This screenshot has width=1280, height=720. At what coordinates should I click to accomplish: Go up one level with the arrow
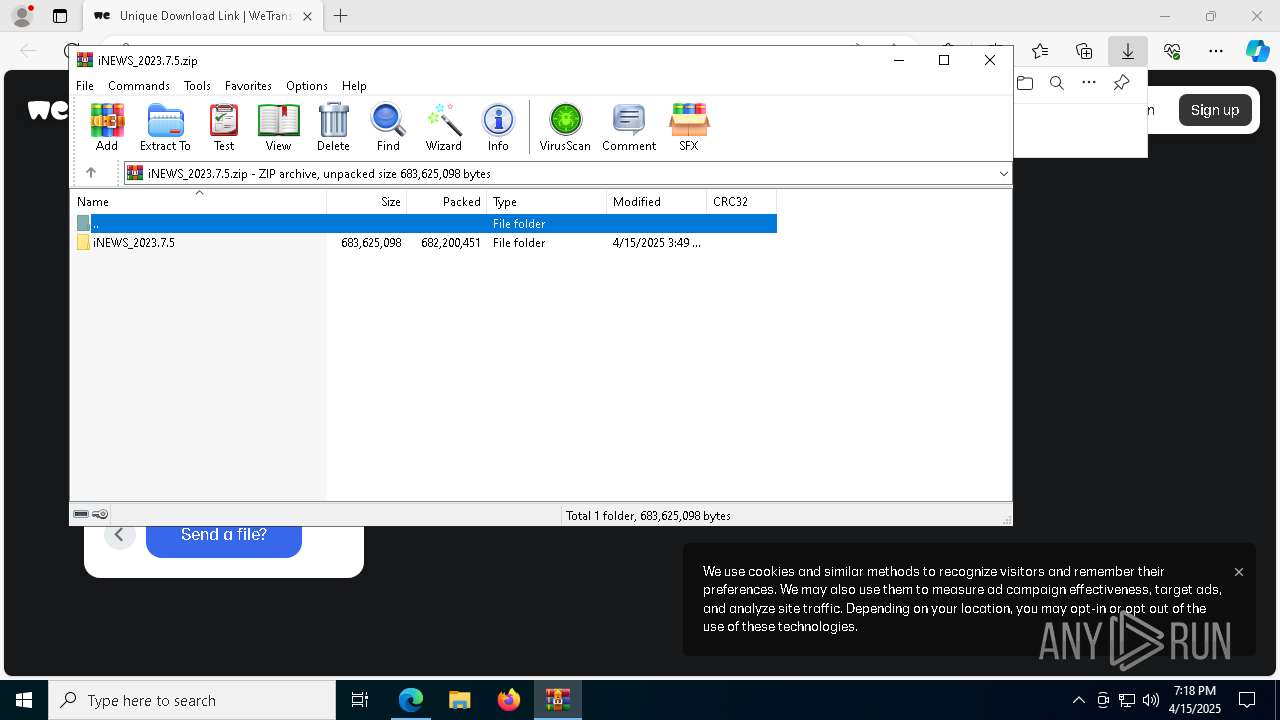[x=91, y=173]
